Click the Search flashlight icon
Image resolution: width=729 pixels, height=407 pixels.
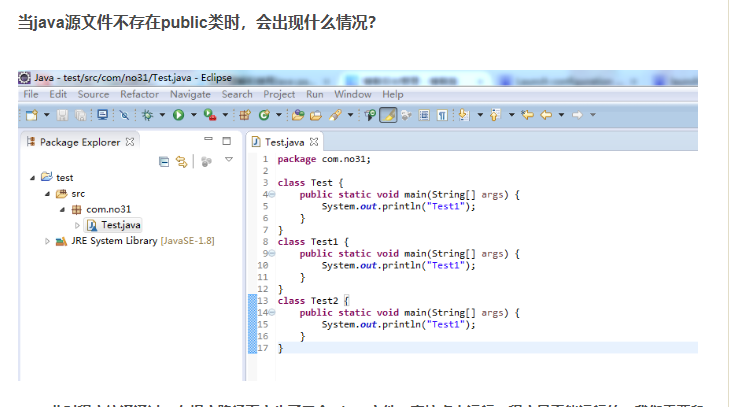(x=335, y=115)
